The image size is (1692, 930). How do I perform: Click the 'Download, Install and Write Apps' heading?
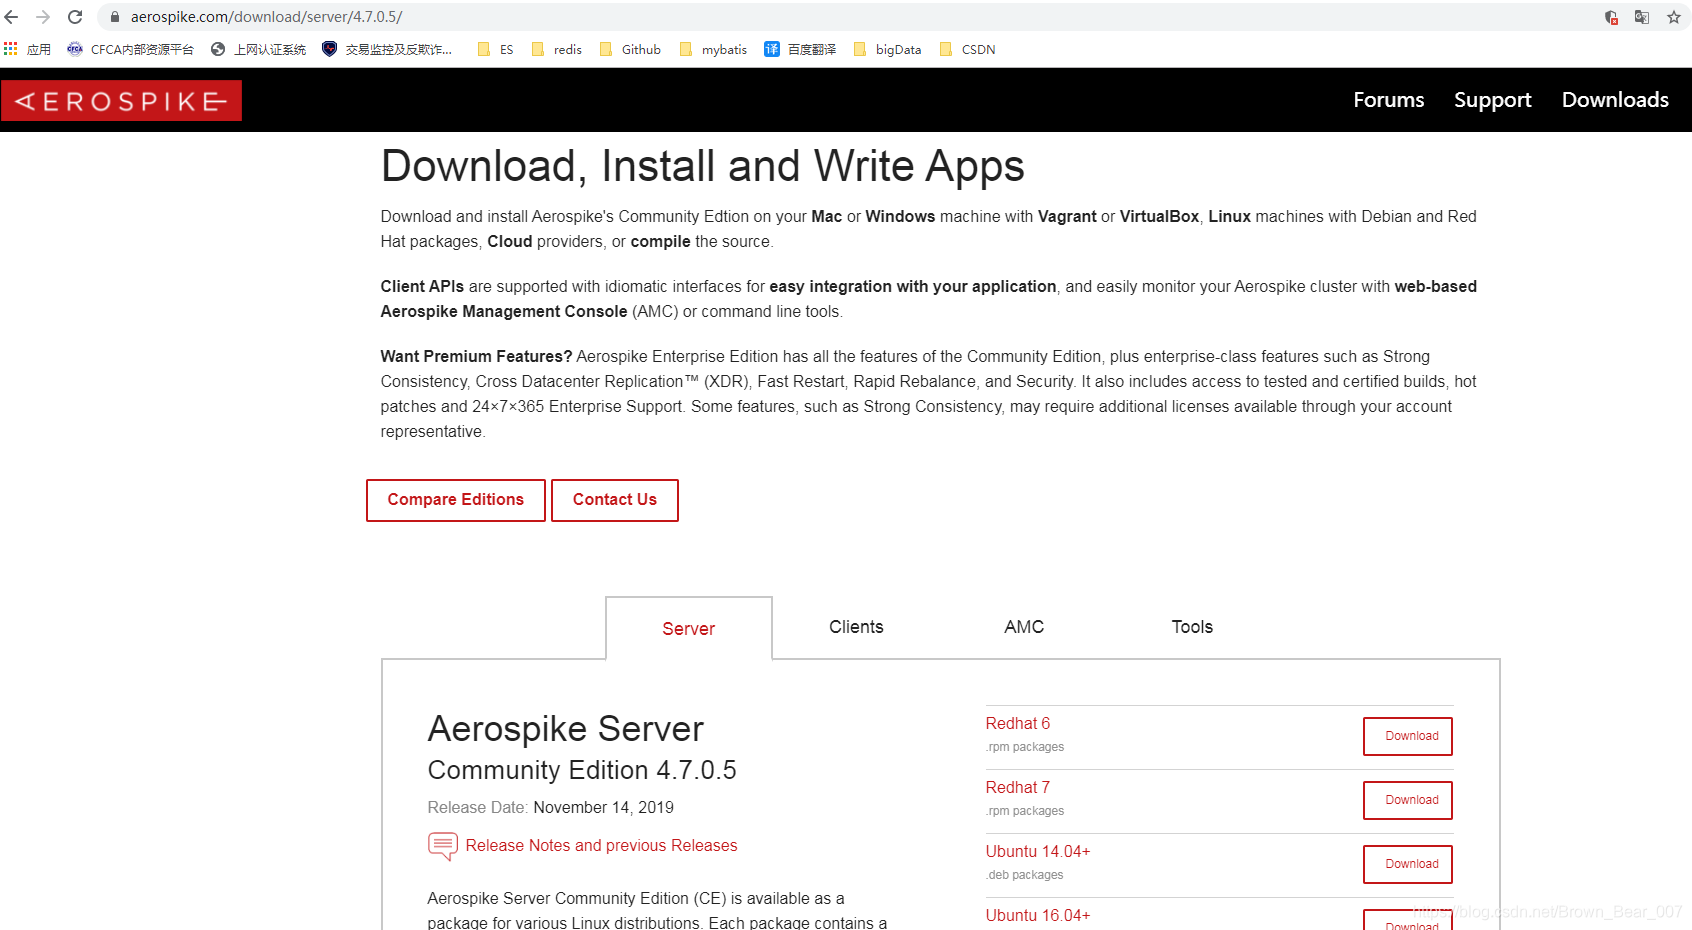(x=702, y=167)
